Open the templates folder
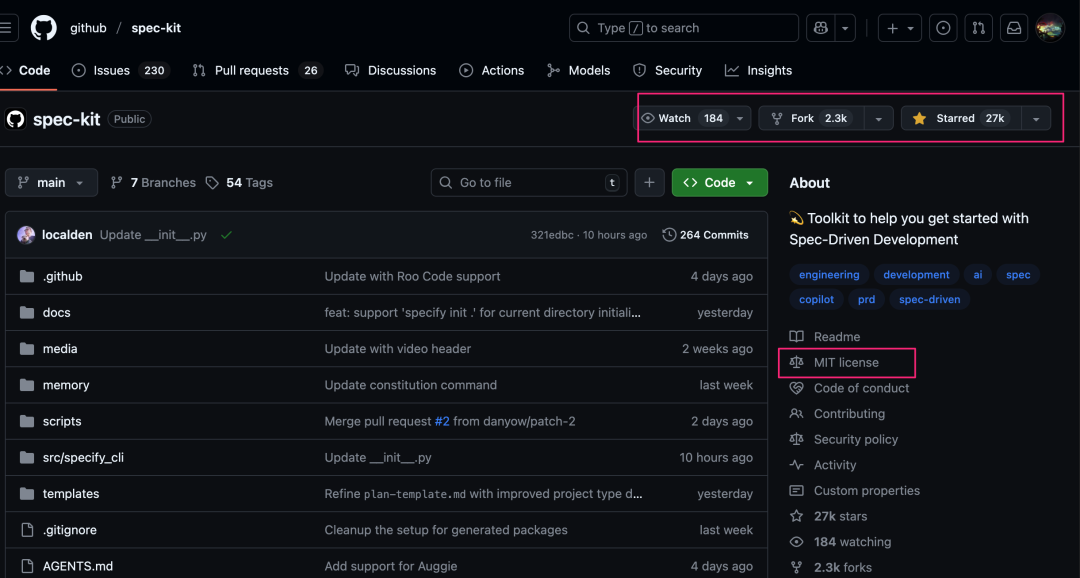The image size is (1080, 578). 71,494
